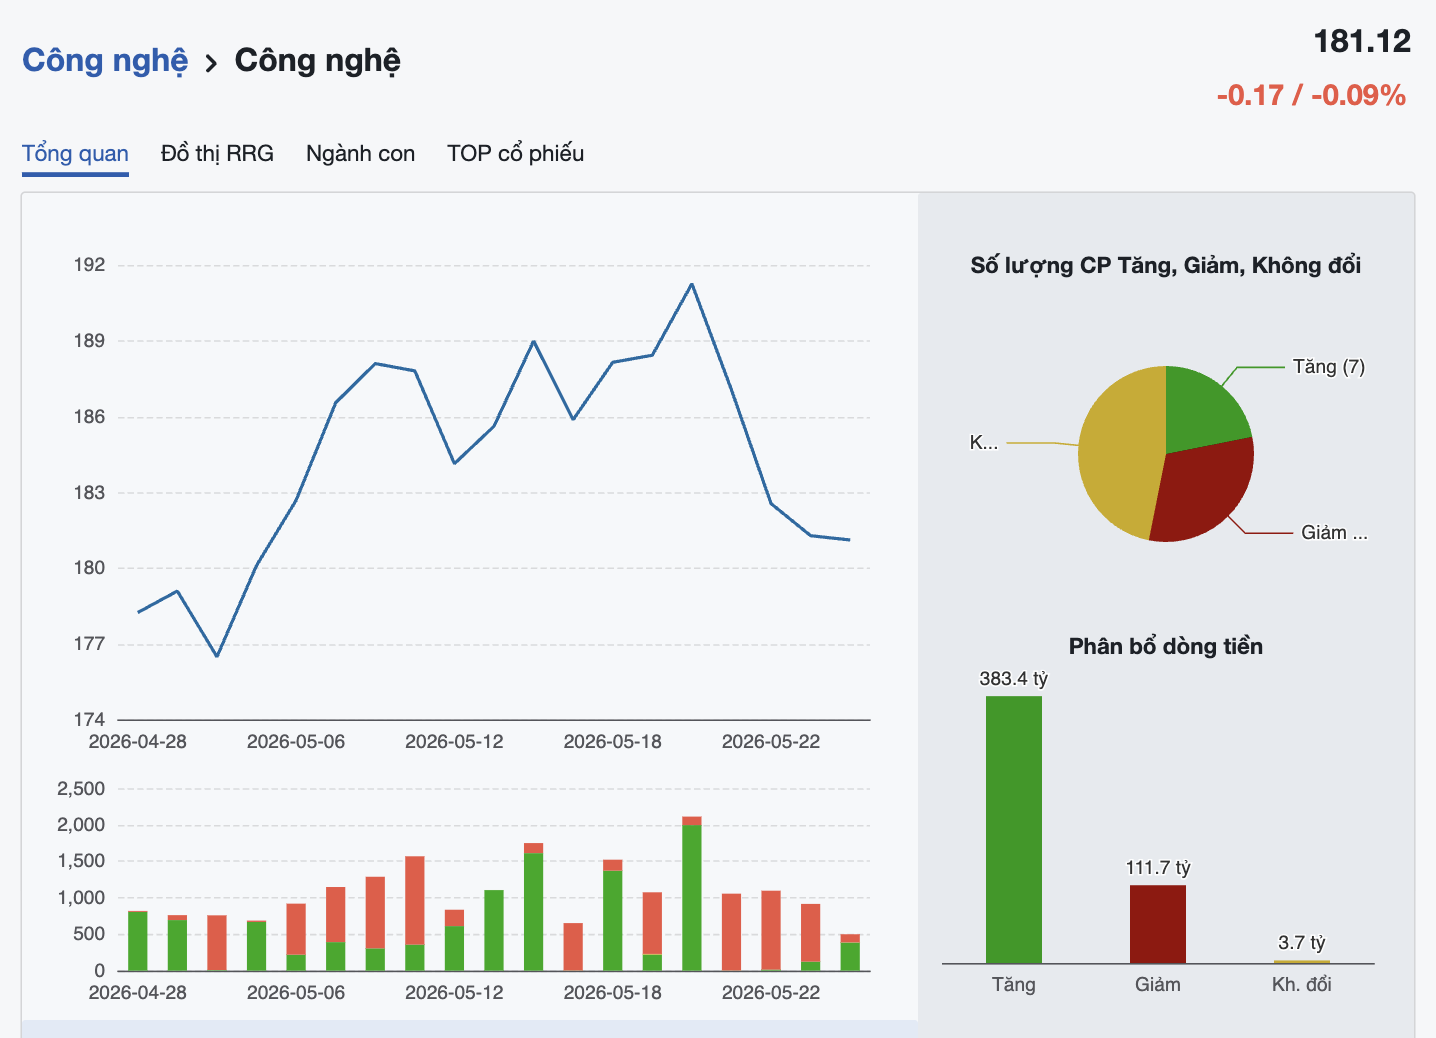Switch to the Tổng quan tab
Screen dimensions: 1436x1038
(75, 153)
